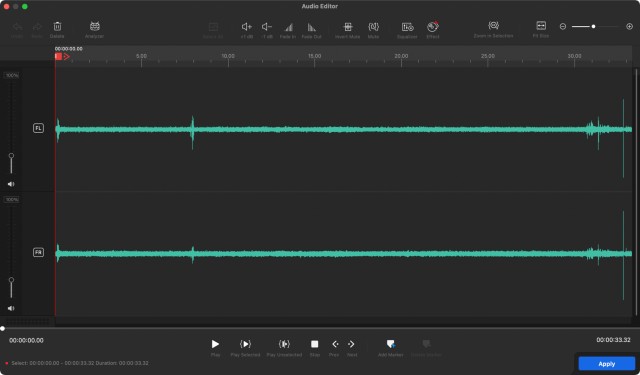Zoom out with the minus icon
The image size is (640, 375).
tap(563, 27)
